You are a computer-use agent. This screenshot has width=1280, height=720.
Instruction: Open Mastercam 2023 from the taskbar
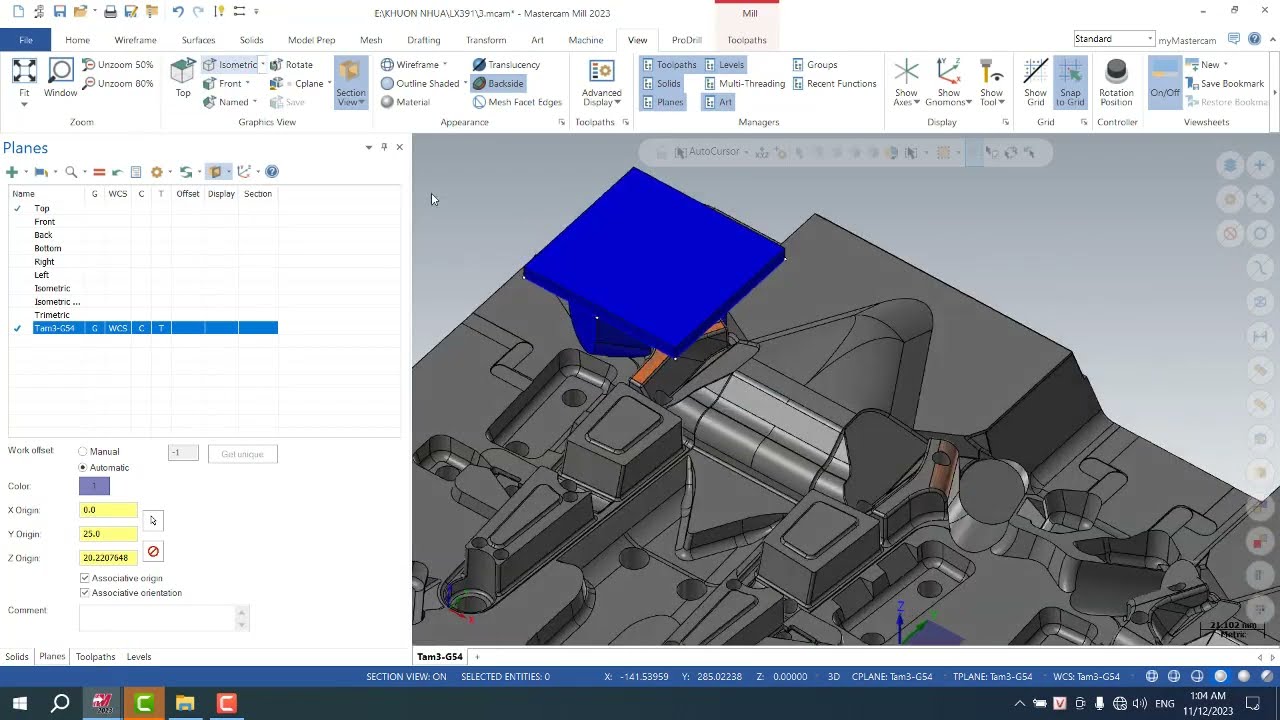pyautogui.click(x=102, y=703)
